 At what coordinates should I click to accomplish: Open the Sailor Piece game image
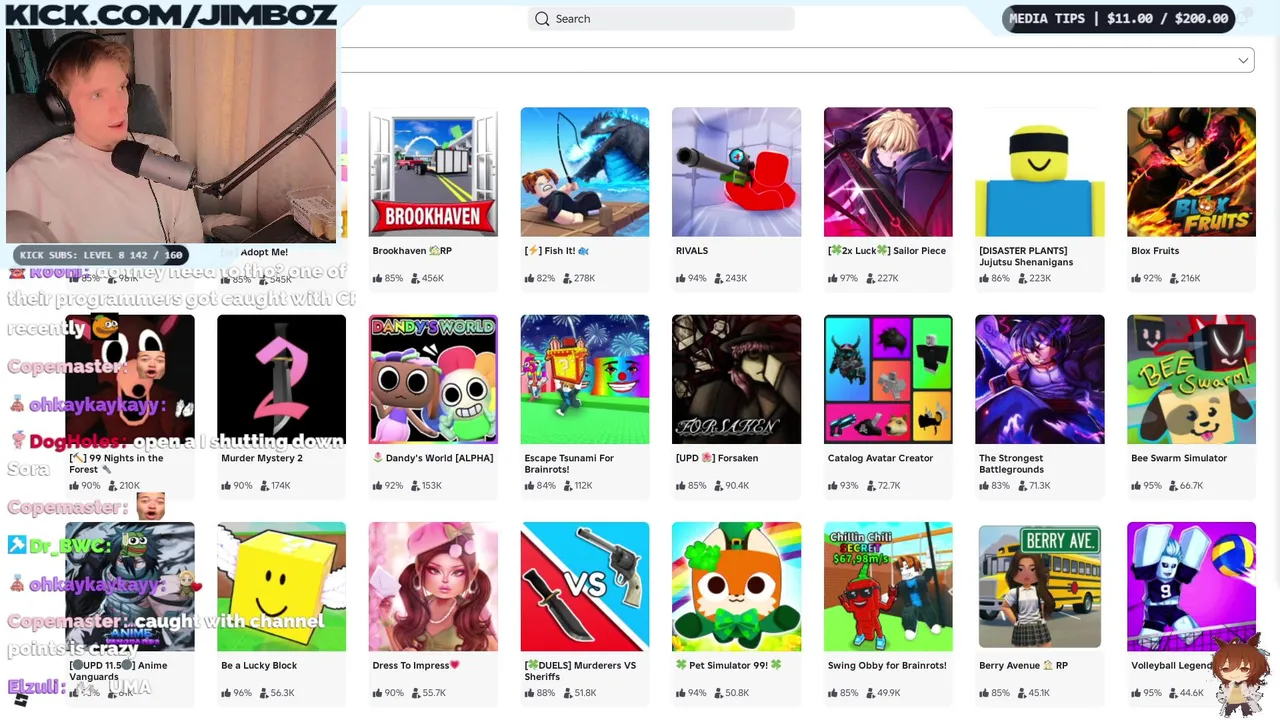point(888,172)
